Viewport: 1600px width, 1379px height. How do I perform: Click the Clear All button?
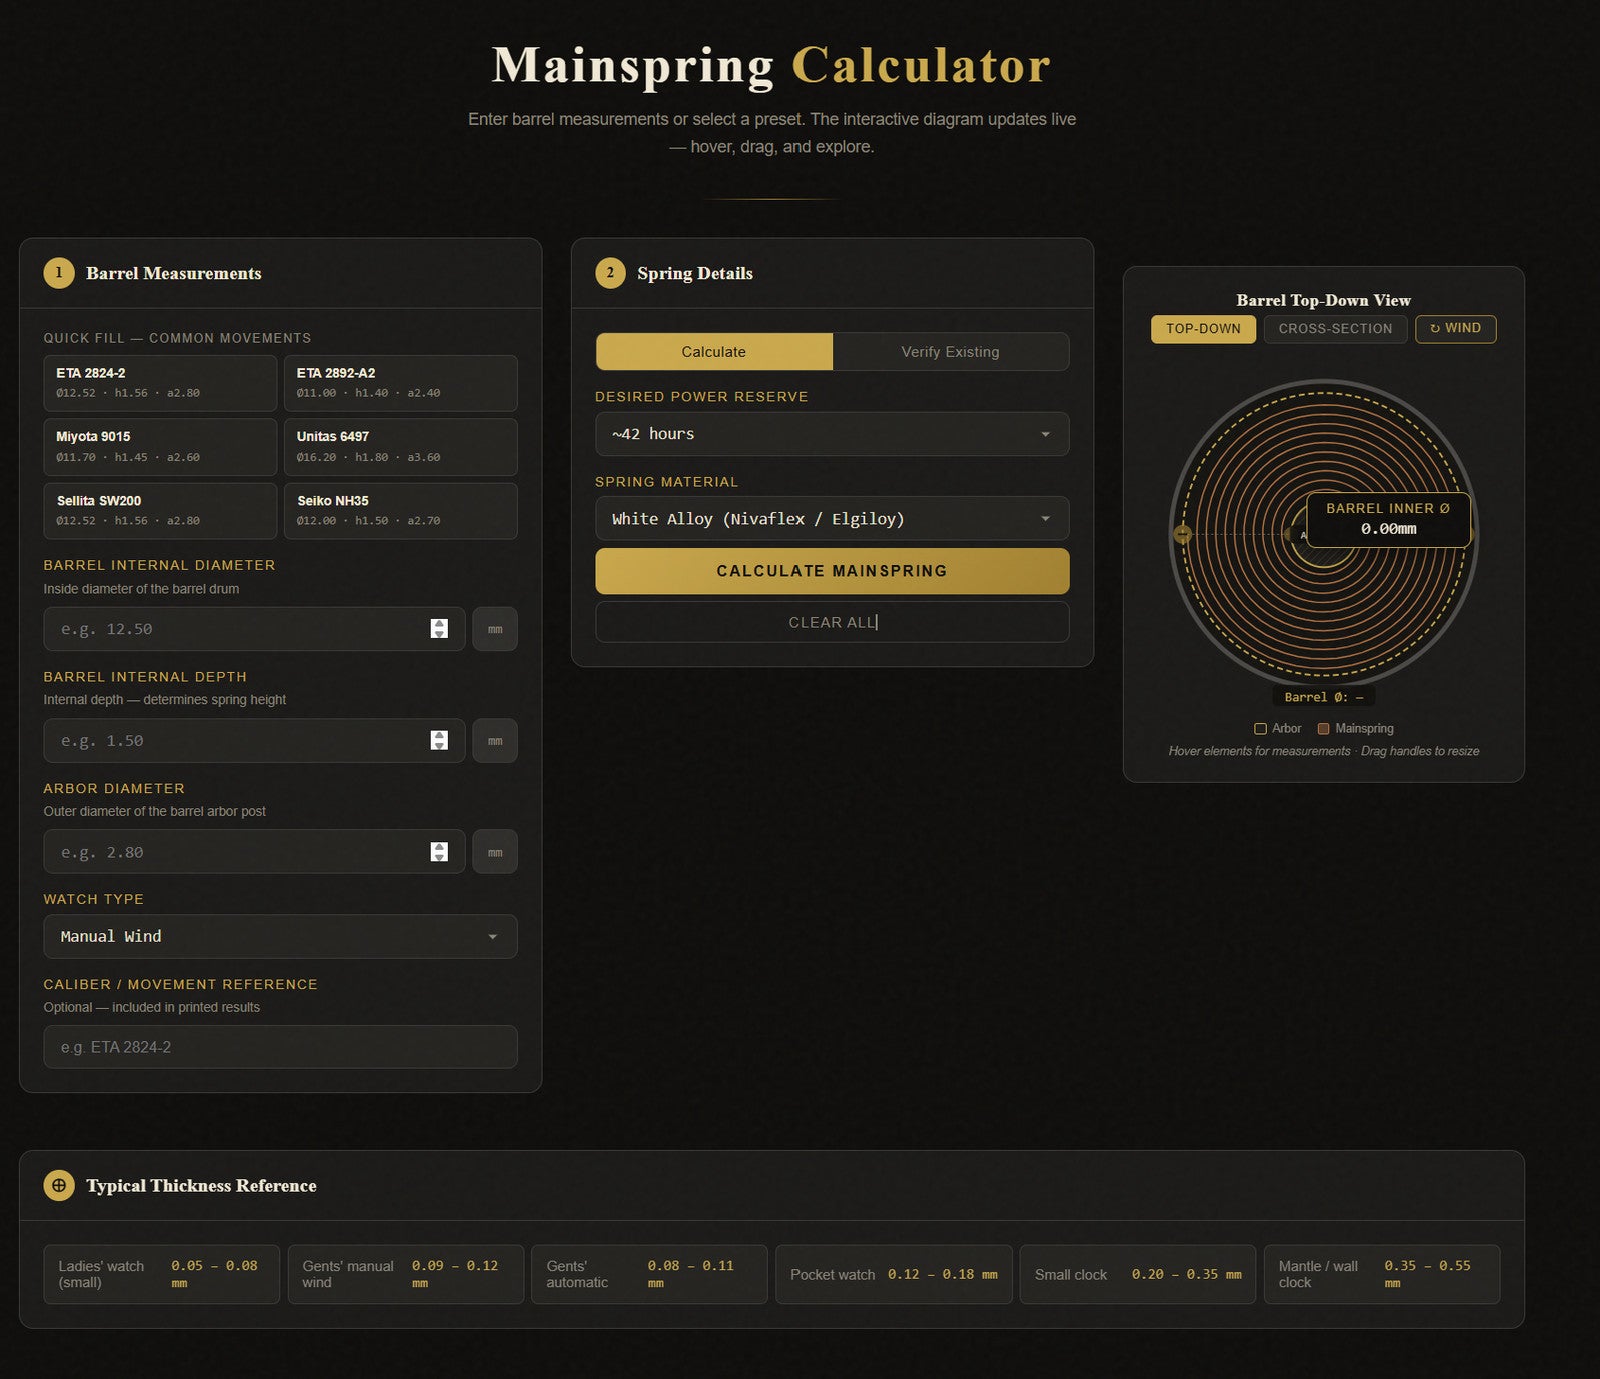tap(832, 622)
